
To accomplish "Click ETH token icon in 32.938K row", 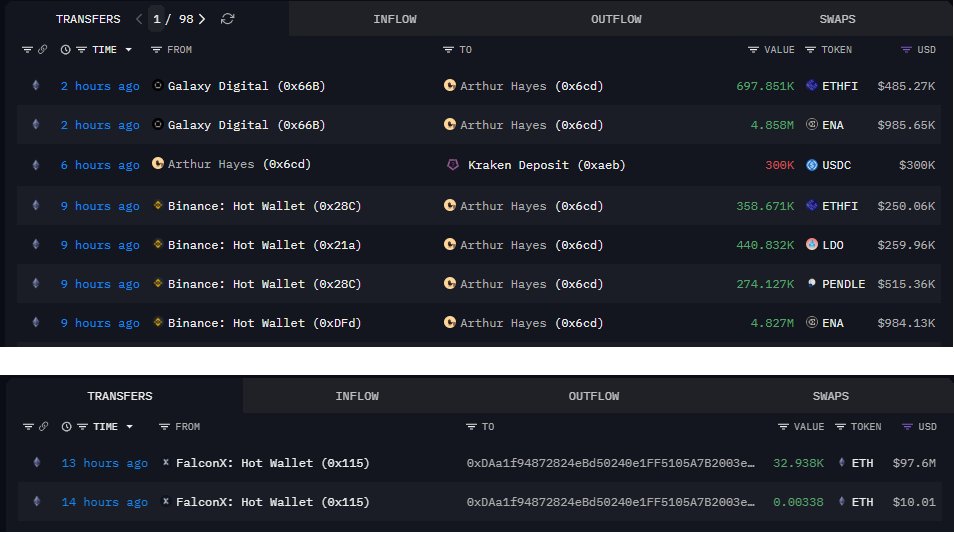I will pos(841,462).
